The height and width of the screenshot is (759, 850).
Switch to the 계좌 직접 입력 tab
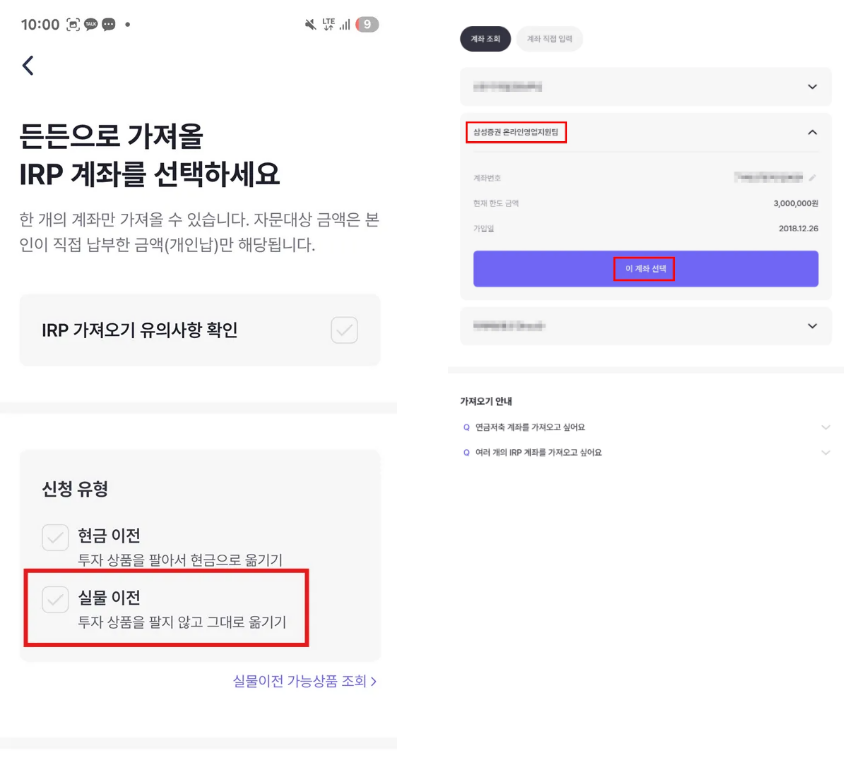[550, 39]
